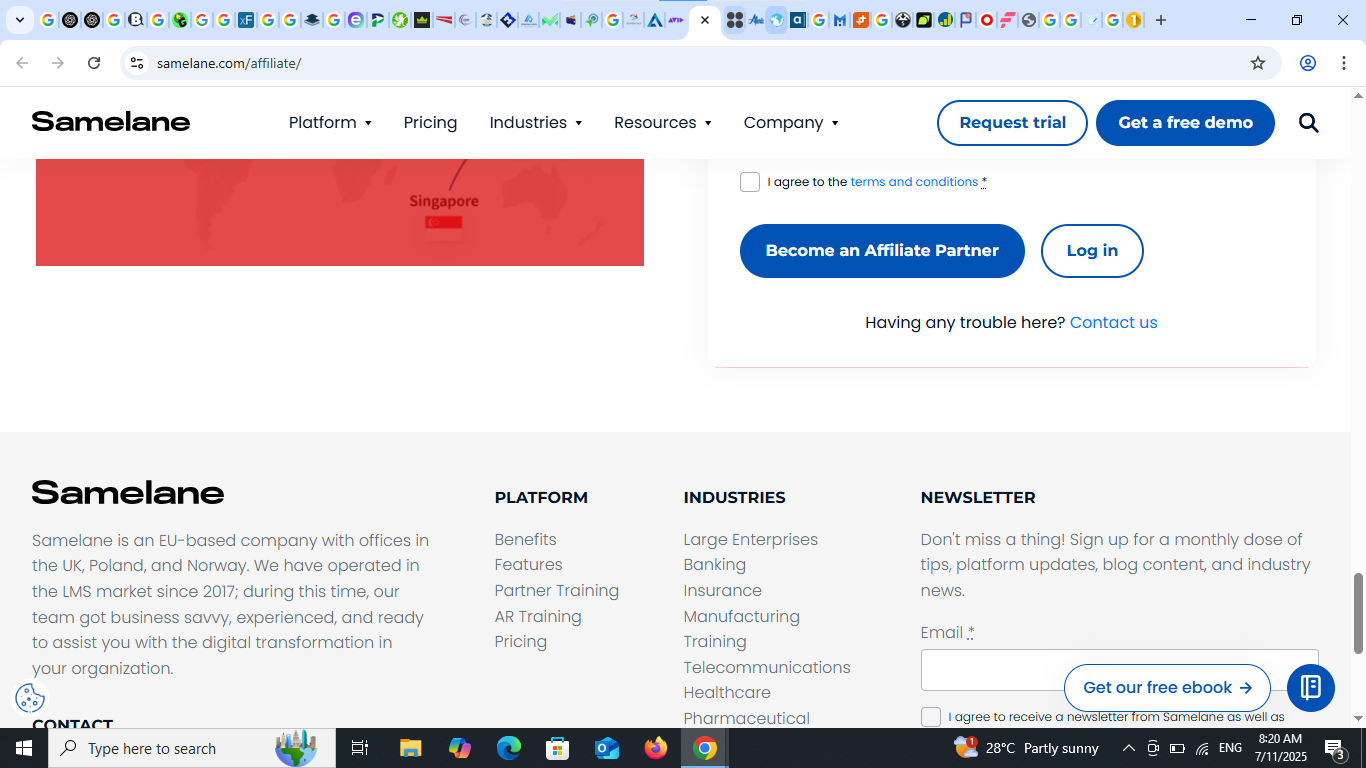Open Healthcare industry link

[726, 693]
